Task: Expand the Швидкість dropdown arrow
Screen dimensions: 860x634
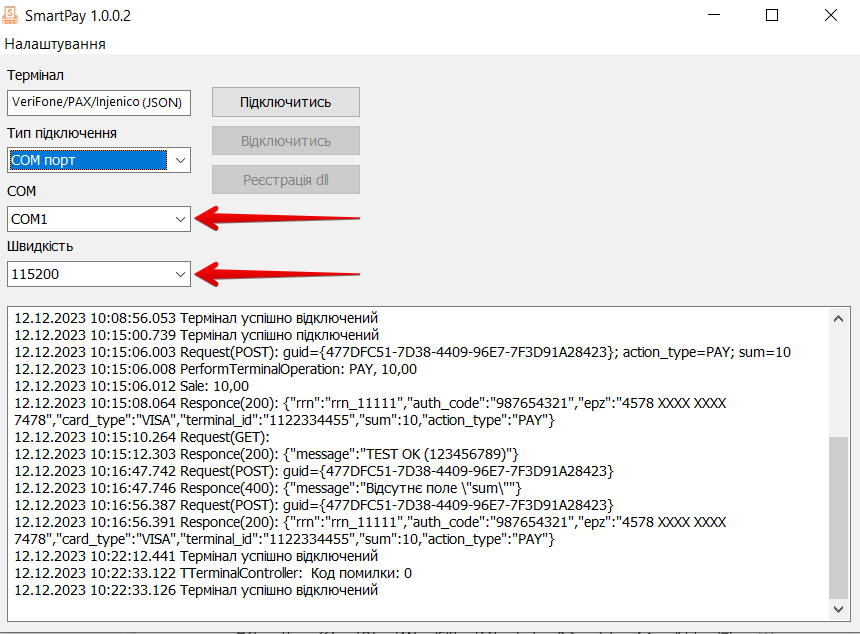Action: coord(179,273)
